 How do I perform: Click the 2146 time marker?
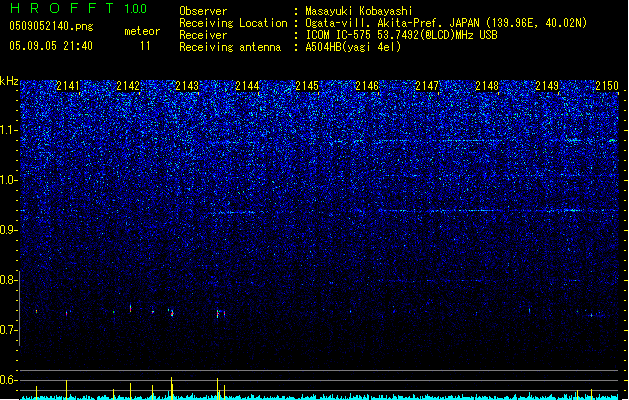click(367, 86)
